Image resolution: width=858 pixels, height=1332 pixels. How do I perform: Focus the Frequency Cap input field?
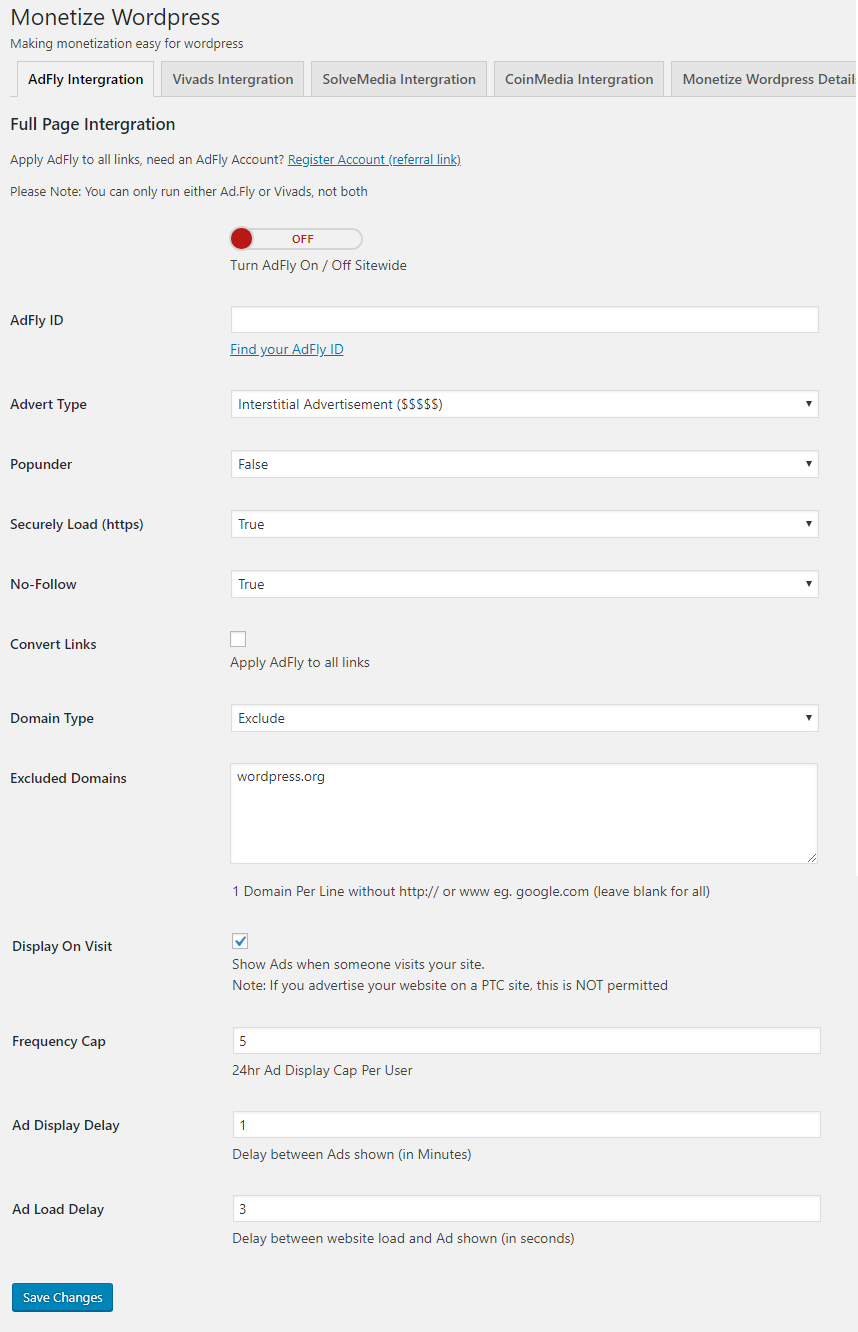(526, 1041)
